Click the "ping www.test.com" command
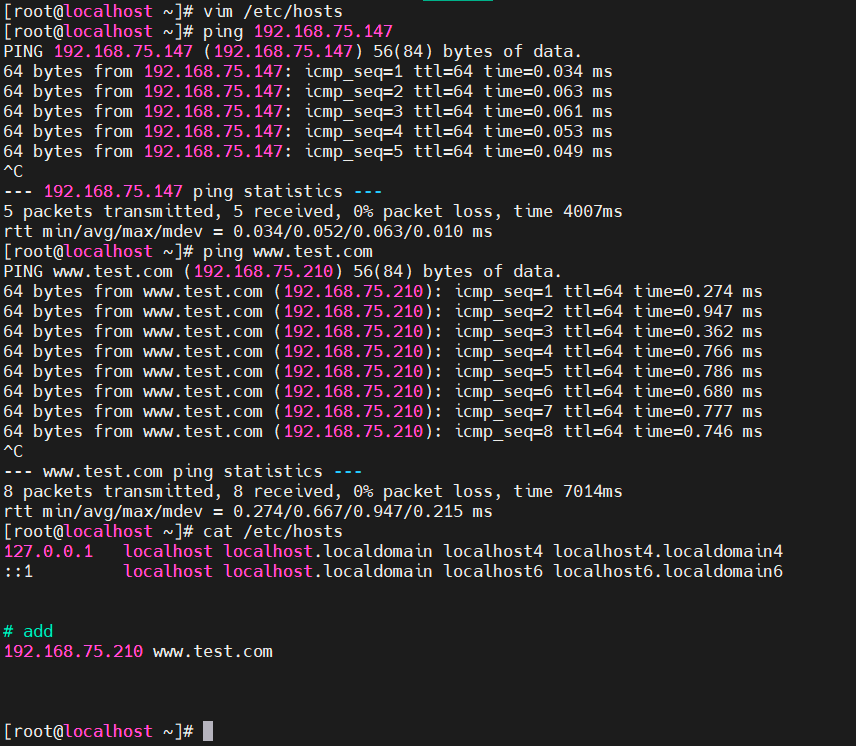This screenshot has height=746, width=856. 288,252
